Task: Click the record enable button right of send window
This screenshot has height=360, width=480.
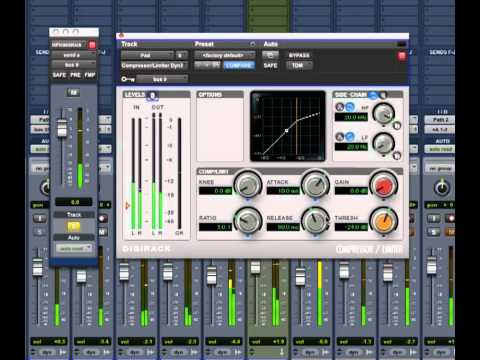Action: 103,219
